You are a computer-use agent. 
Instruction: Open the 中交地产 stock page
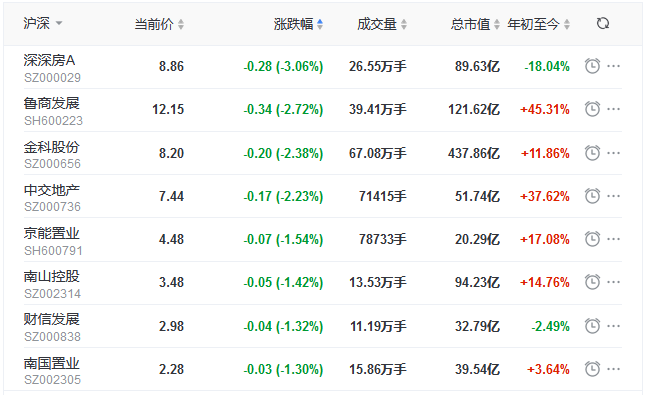(x=52, y=190)
